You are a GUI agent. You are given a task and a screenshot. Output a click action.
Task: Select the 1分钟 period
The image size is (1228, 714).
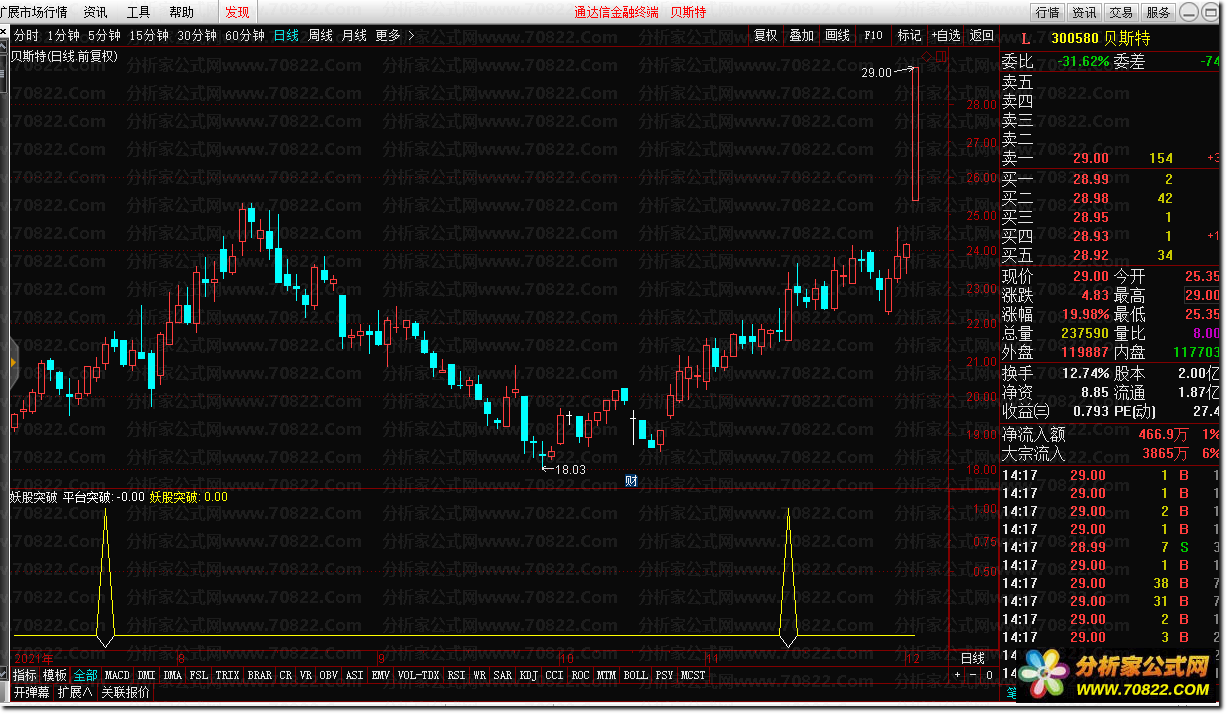62,35
